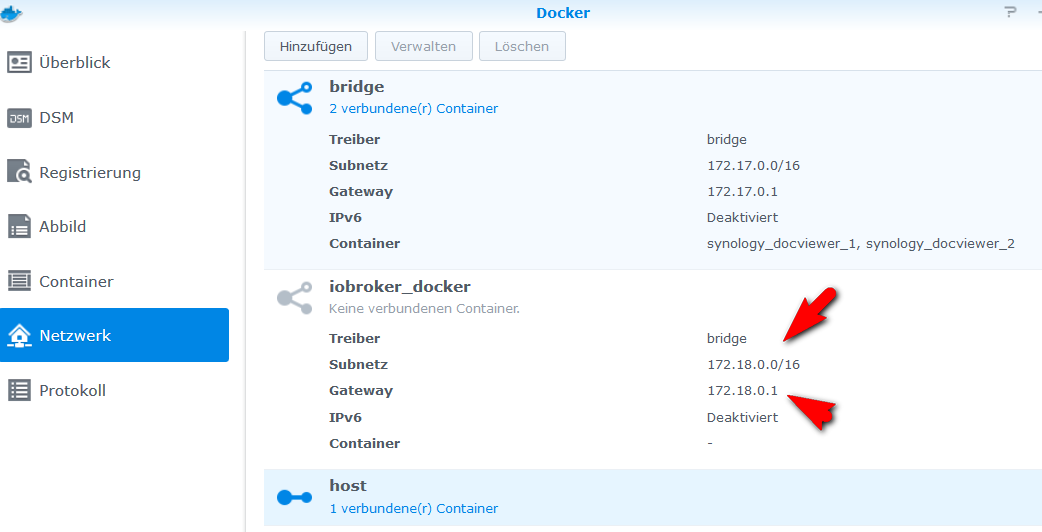Click the Protokoll log icon
The image size is (1042, 532).
(20, 391)
